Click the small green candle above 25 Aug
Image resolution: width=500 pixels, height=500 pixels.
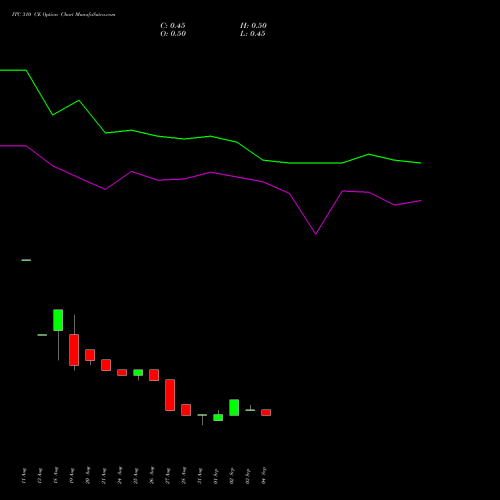(138, 372)
